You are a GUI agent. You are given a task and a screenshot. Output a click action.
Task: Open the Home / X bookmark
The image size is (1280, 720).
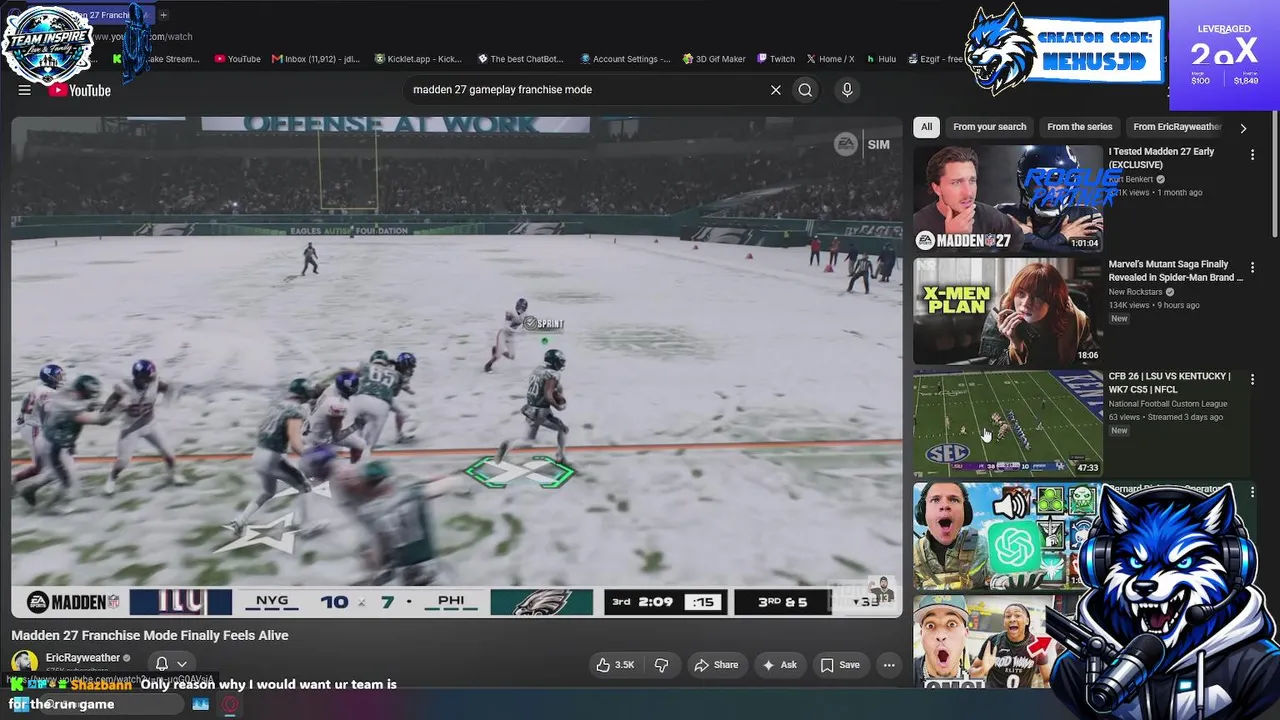(x=830, y=59)
